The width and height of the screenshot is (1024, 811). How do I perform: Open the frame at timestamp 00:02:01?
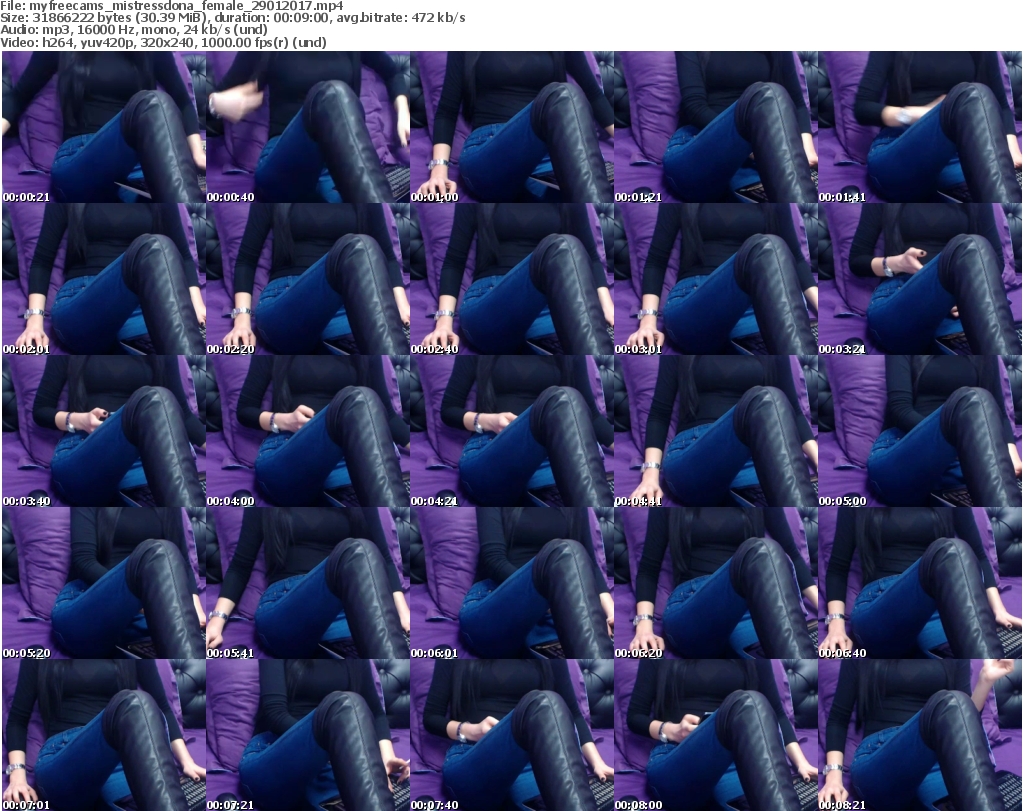pyautogui.click(x=104, y=279)
